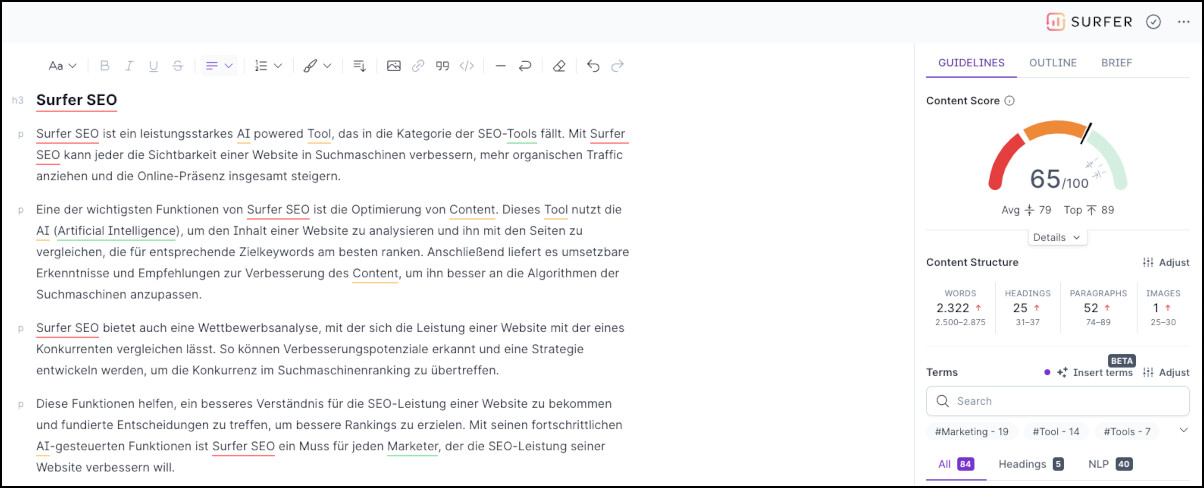This screenshot has height=488, width=1204.
Task: Open the numbered list dropdown
Action: pos(268,66)
